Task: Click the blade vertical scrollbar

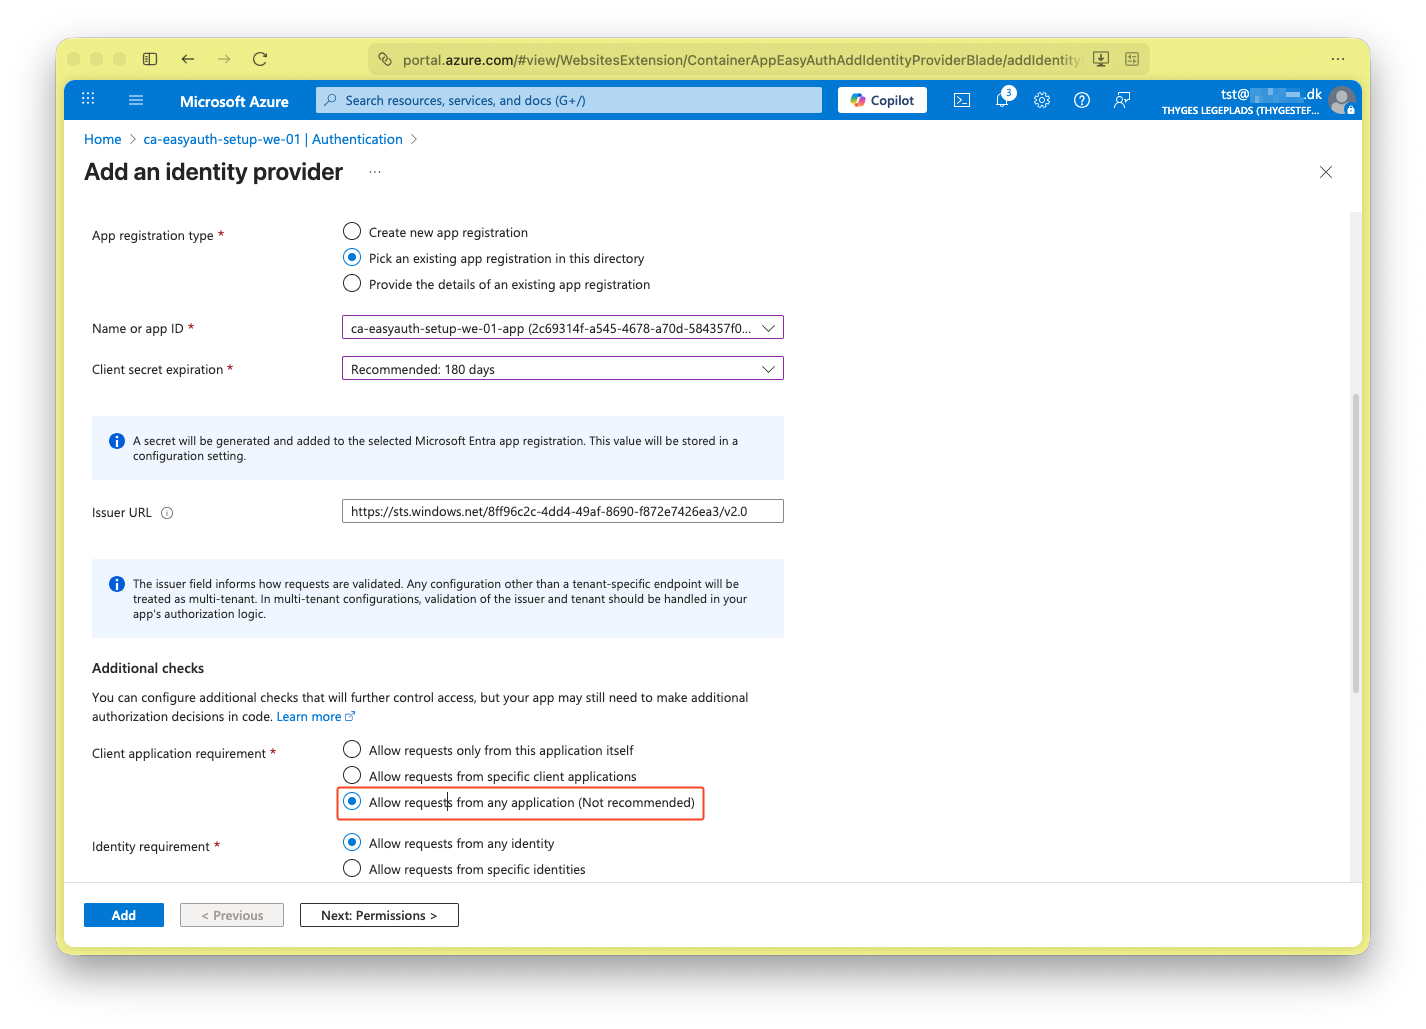Action: 1356,543
